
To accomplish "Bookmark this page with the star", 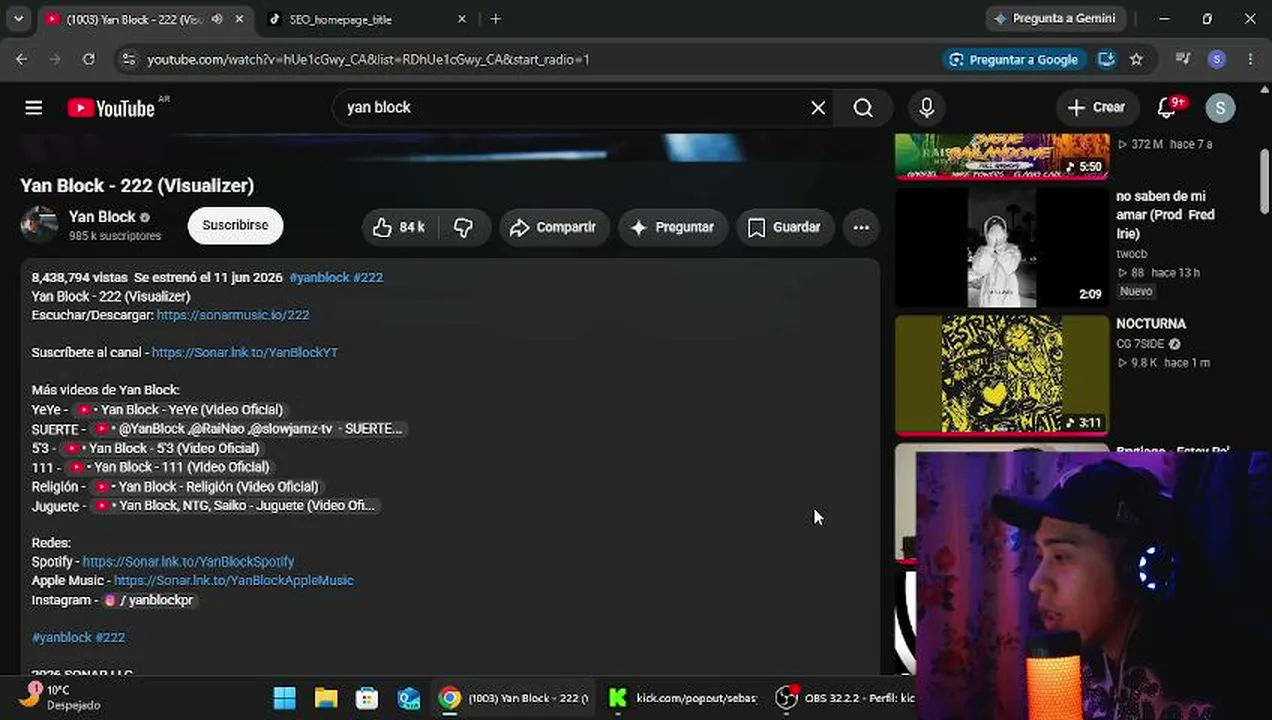I will coord(1136,60).
